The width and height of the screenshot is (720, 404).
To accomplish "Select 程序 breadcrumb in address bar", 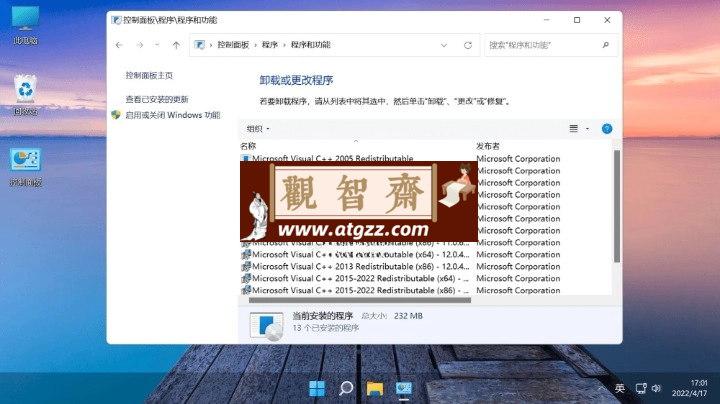I will click(270, 45).
